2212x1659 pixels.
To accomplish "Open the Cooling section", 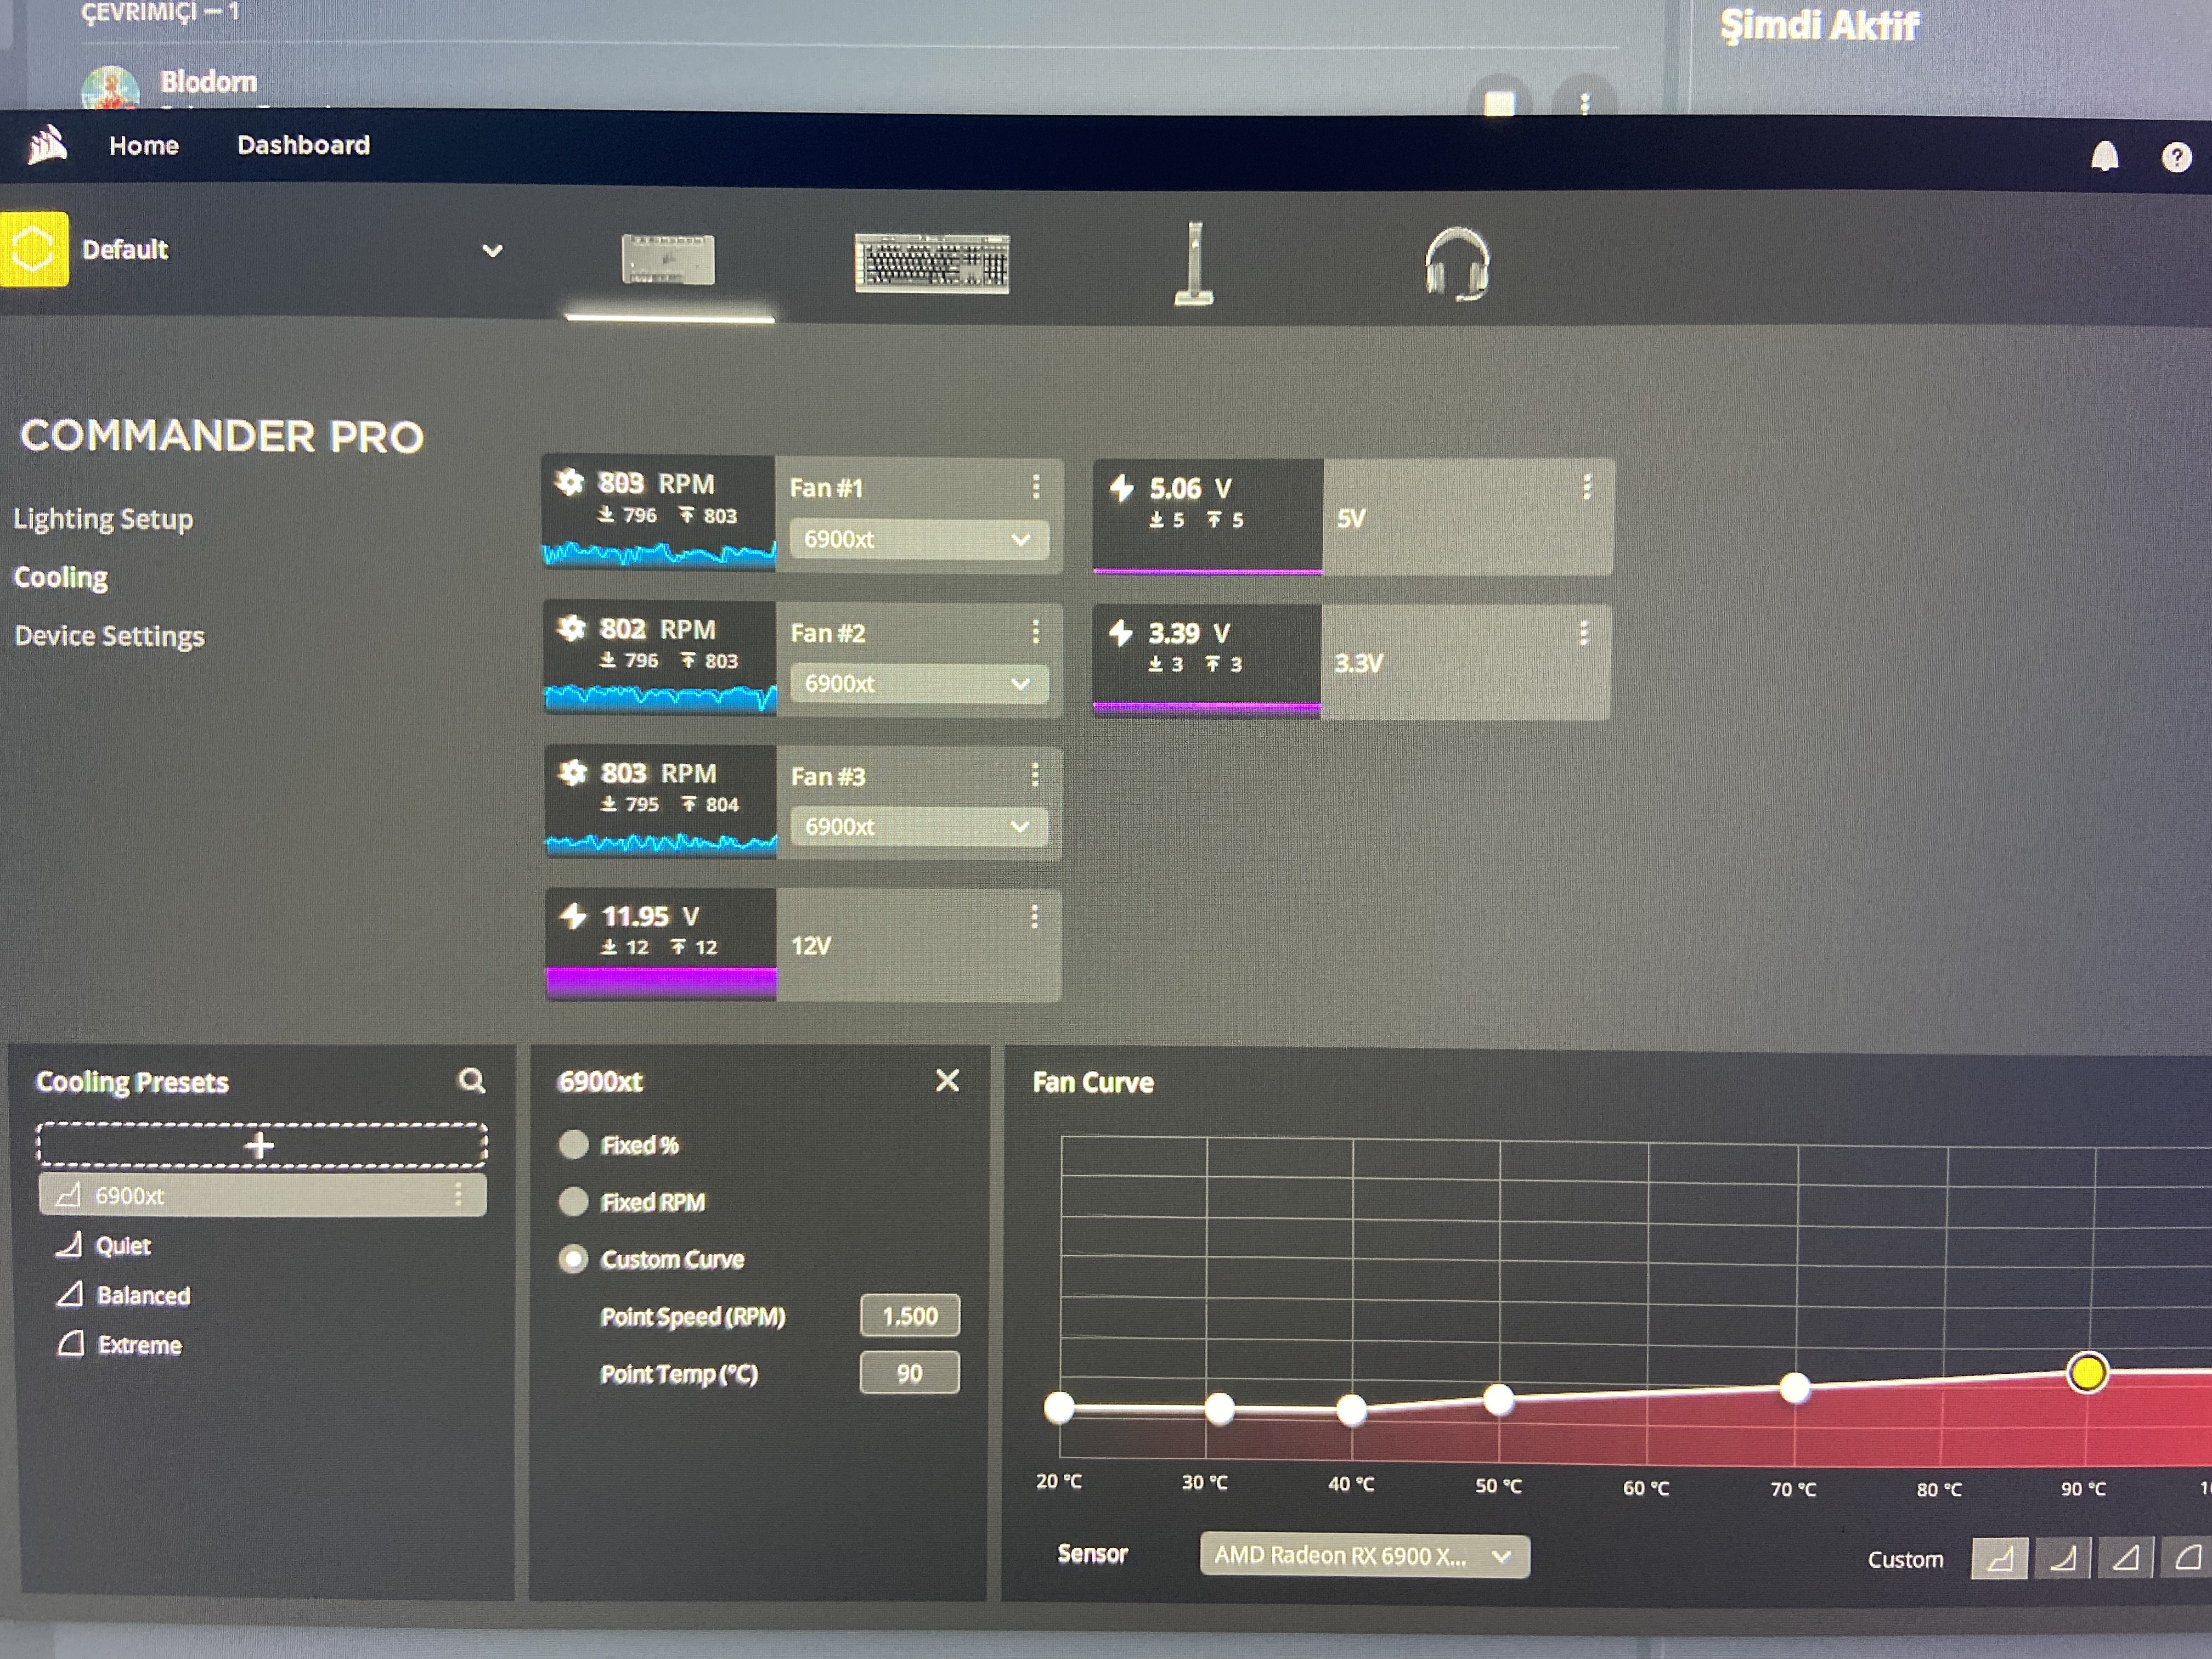I will click(x=61, y=578).
